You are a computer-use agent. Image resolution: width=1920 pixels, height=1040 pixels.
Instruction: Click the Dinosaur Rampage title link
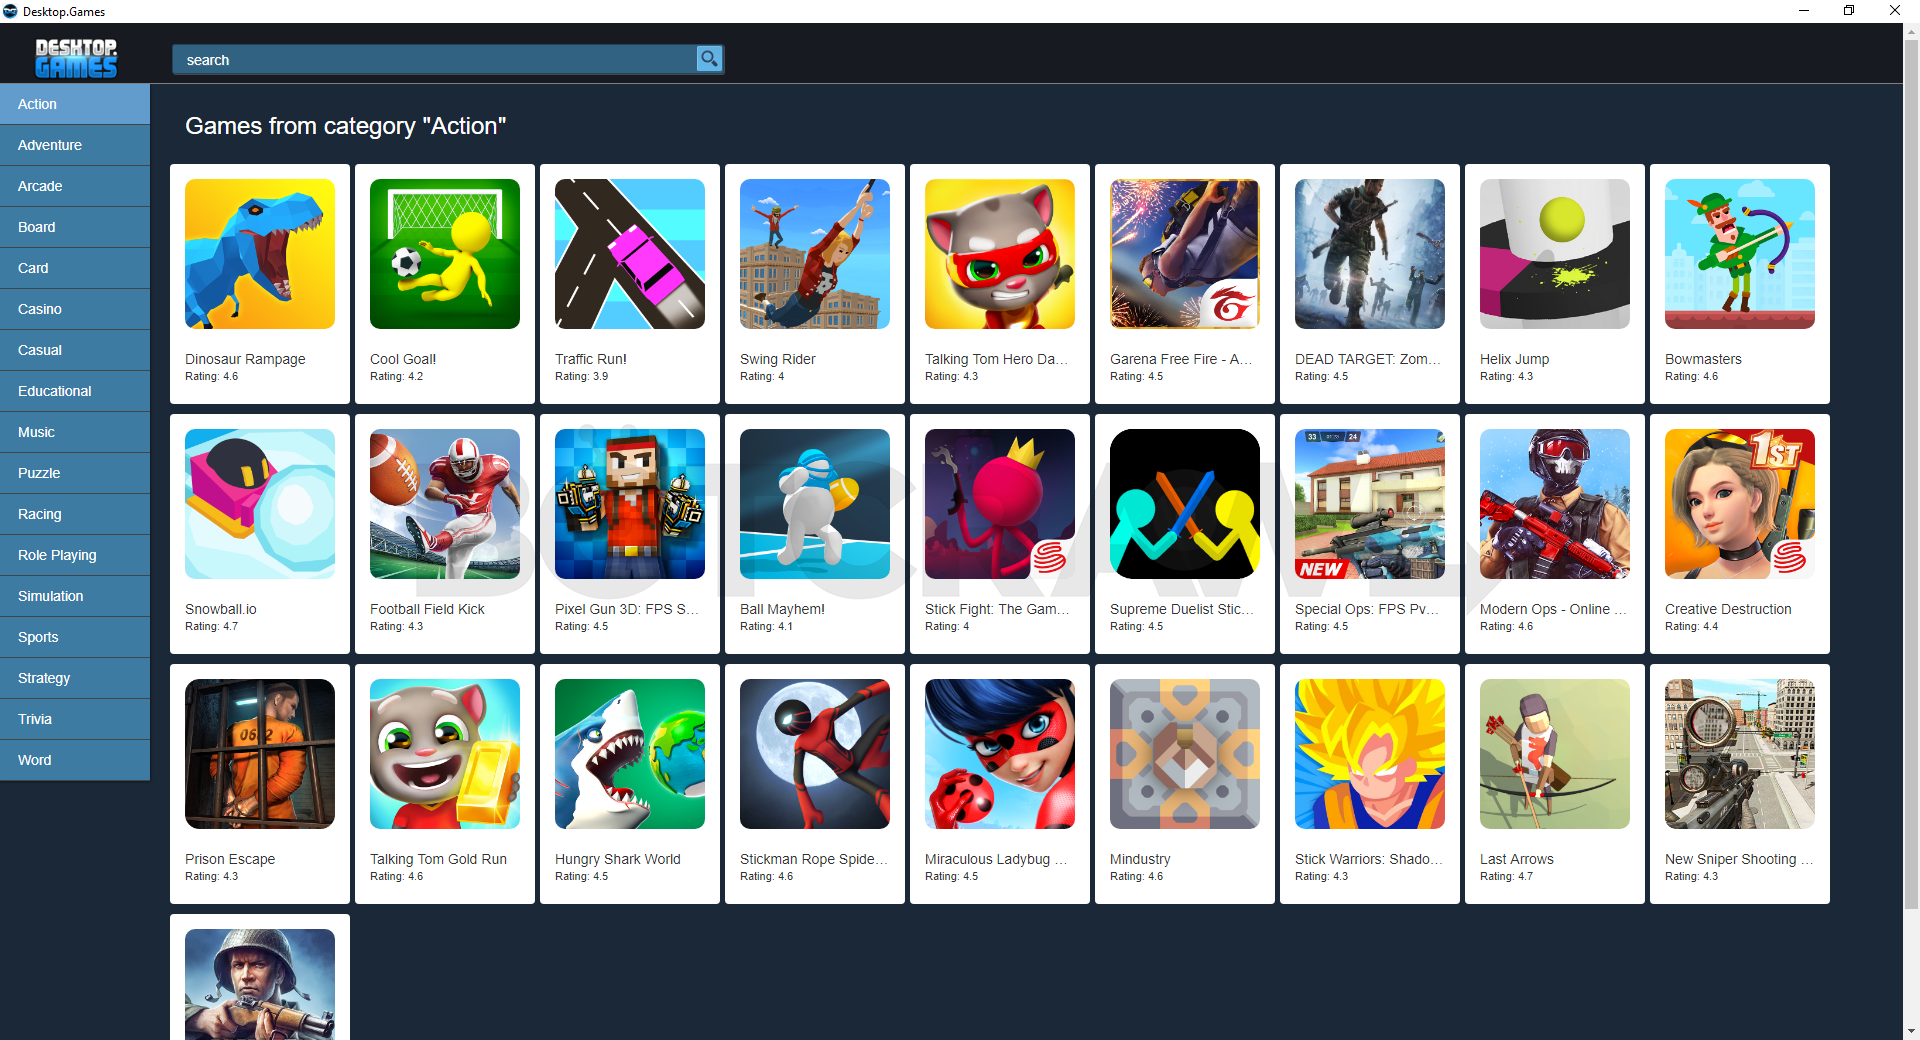pos(245,359)
